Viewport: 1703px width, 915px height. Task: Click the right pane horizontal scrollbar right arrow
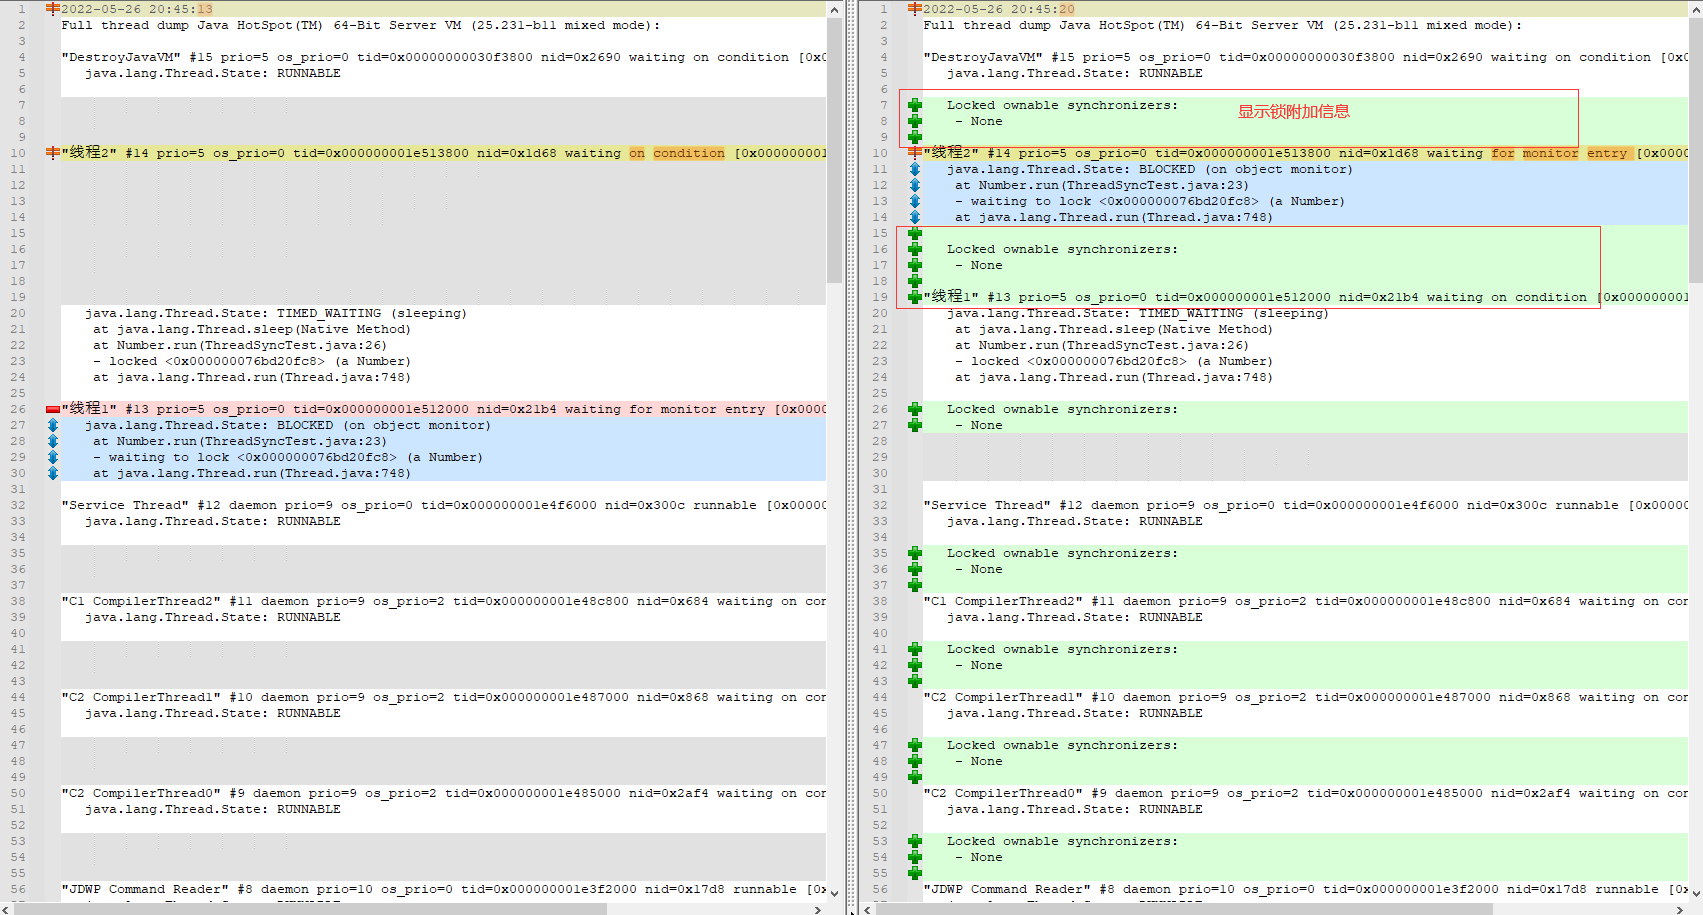[x=1681, y=909]
